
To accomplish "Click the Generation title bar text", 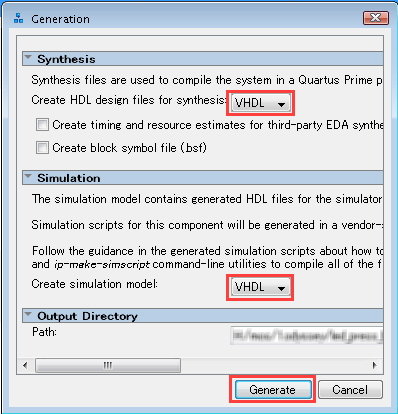I will (60, 19).
